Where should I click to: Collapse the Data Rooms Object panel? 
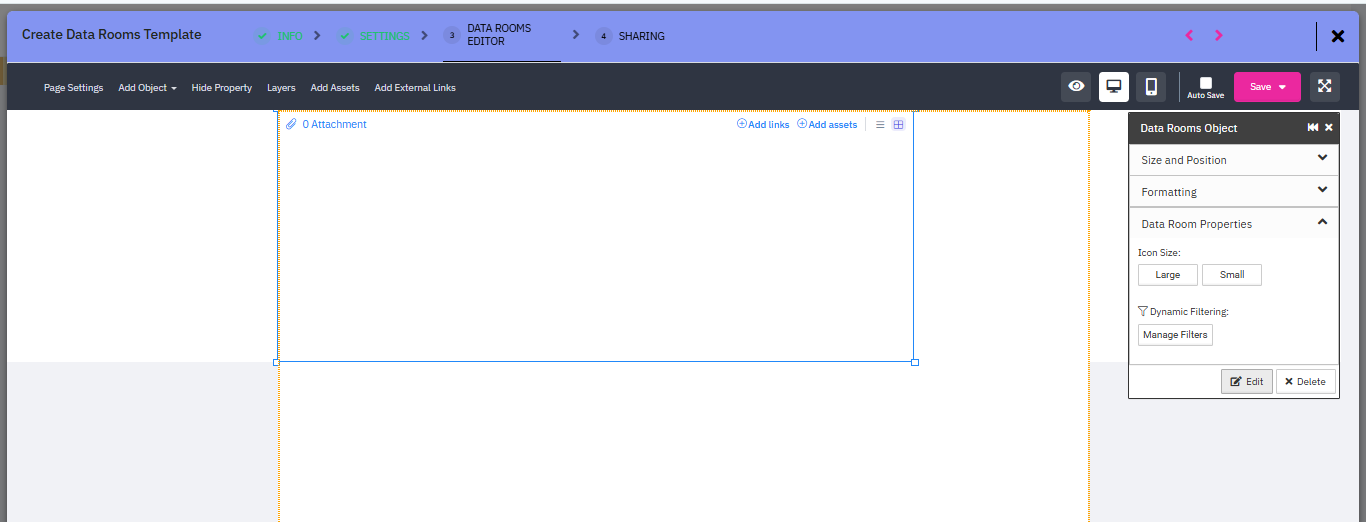tap(1312, 128)
